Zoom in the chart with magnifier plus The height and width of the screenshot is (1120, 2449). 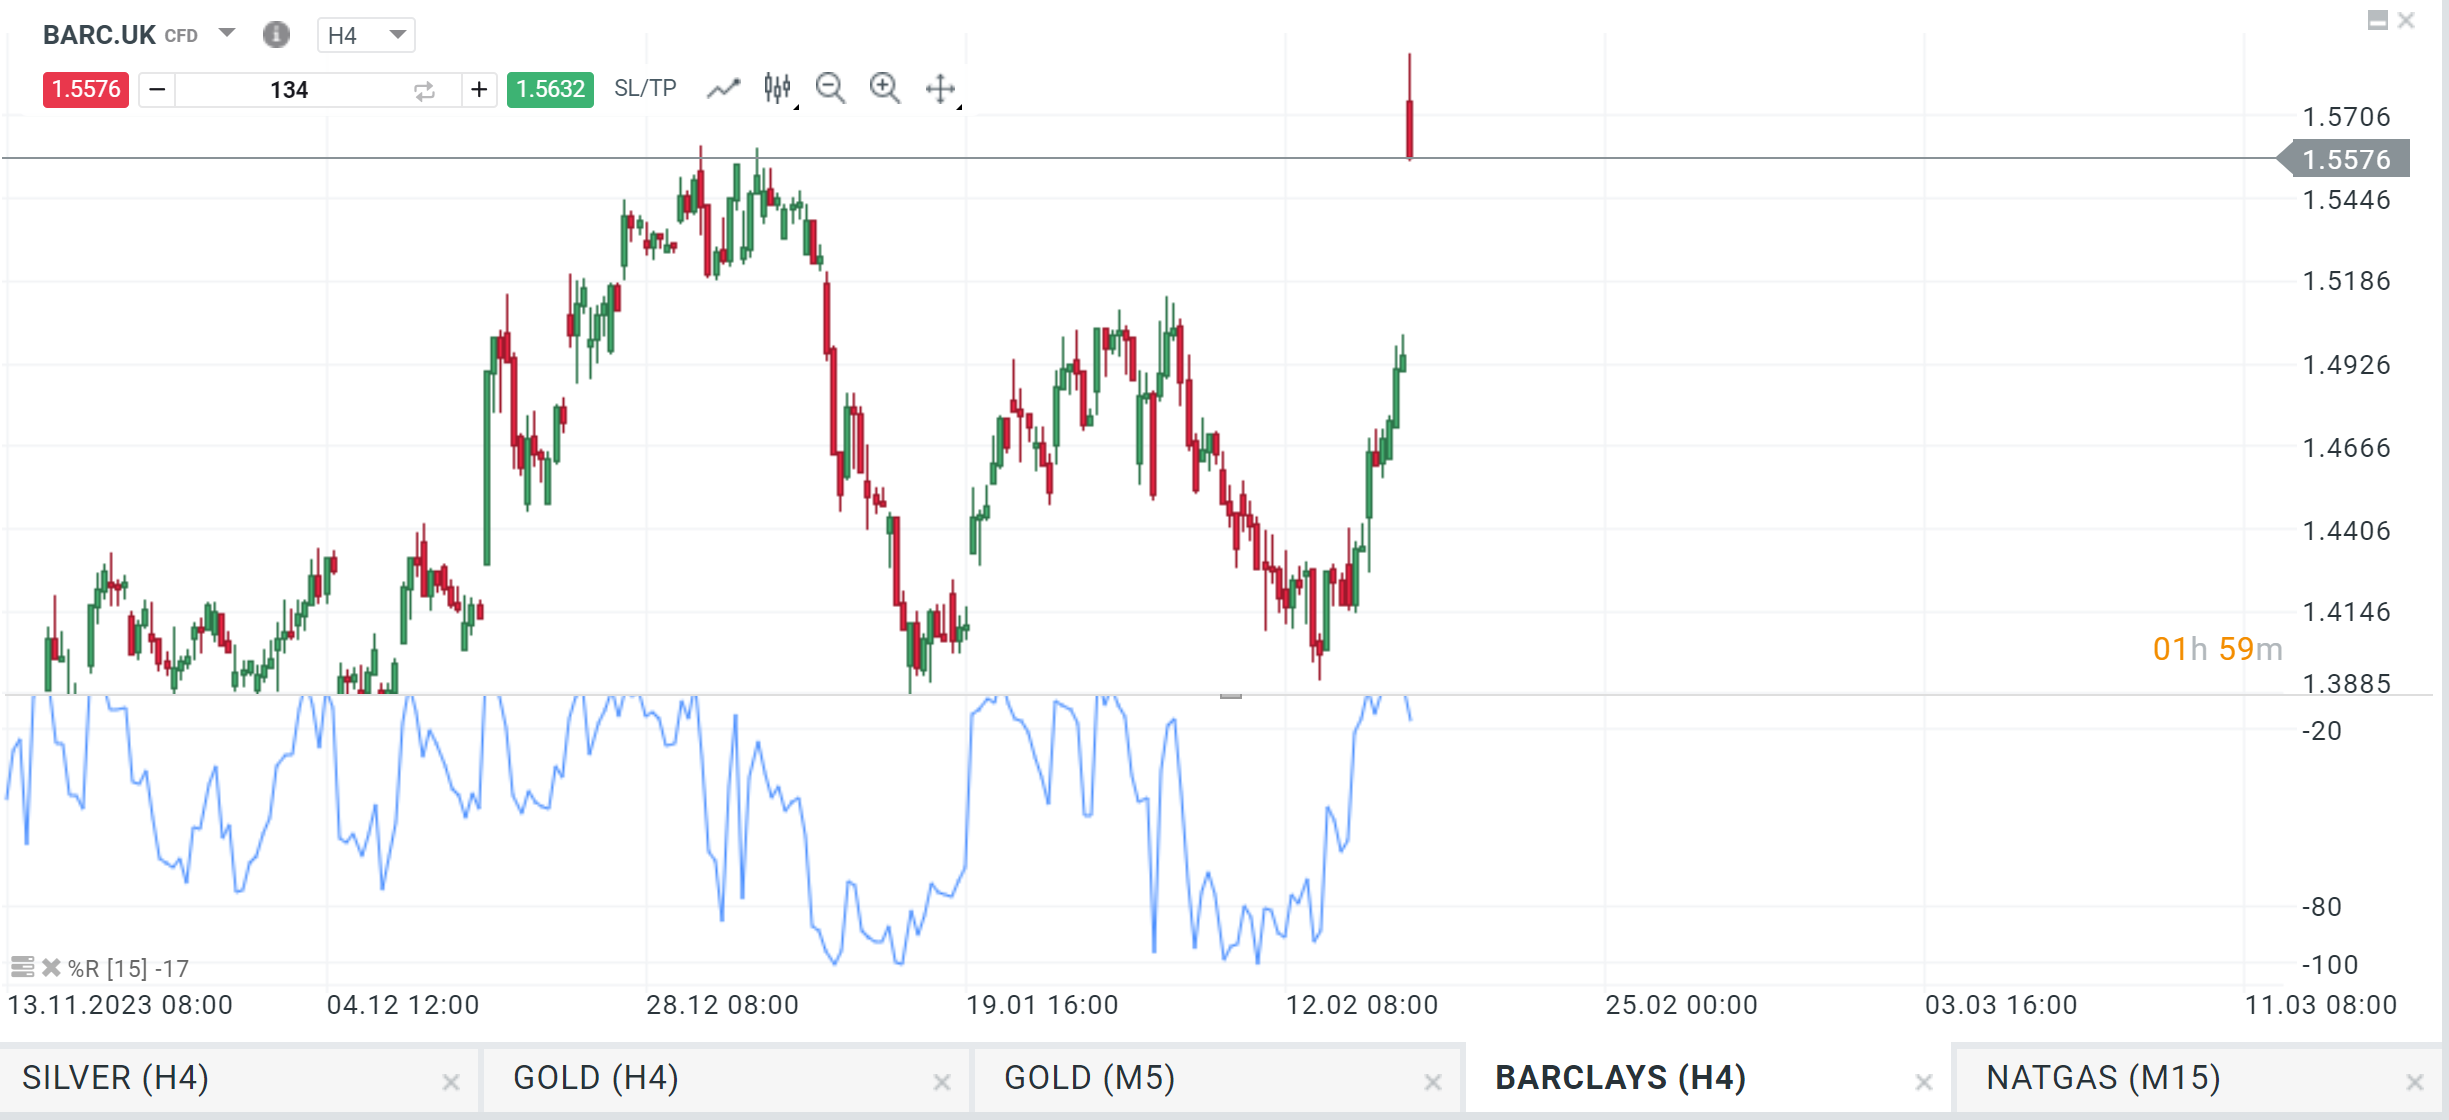[884, 88]
